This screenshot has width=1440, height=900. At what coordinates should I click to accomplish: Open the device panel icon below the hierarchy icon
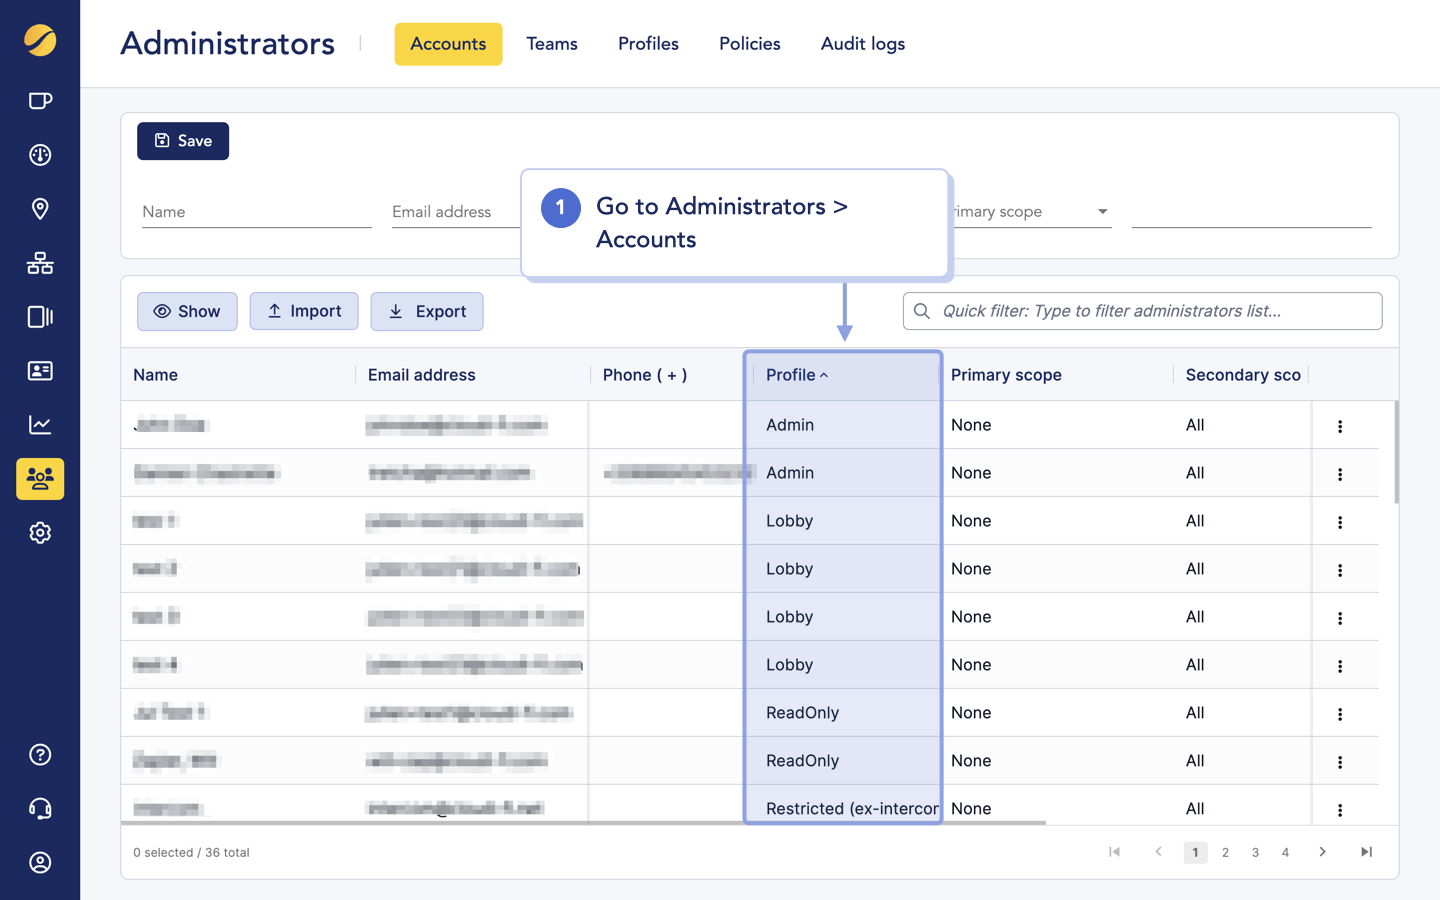(x=40, y=317)
